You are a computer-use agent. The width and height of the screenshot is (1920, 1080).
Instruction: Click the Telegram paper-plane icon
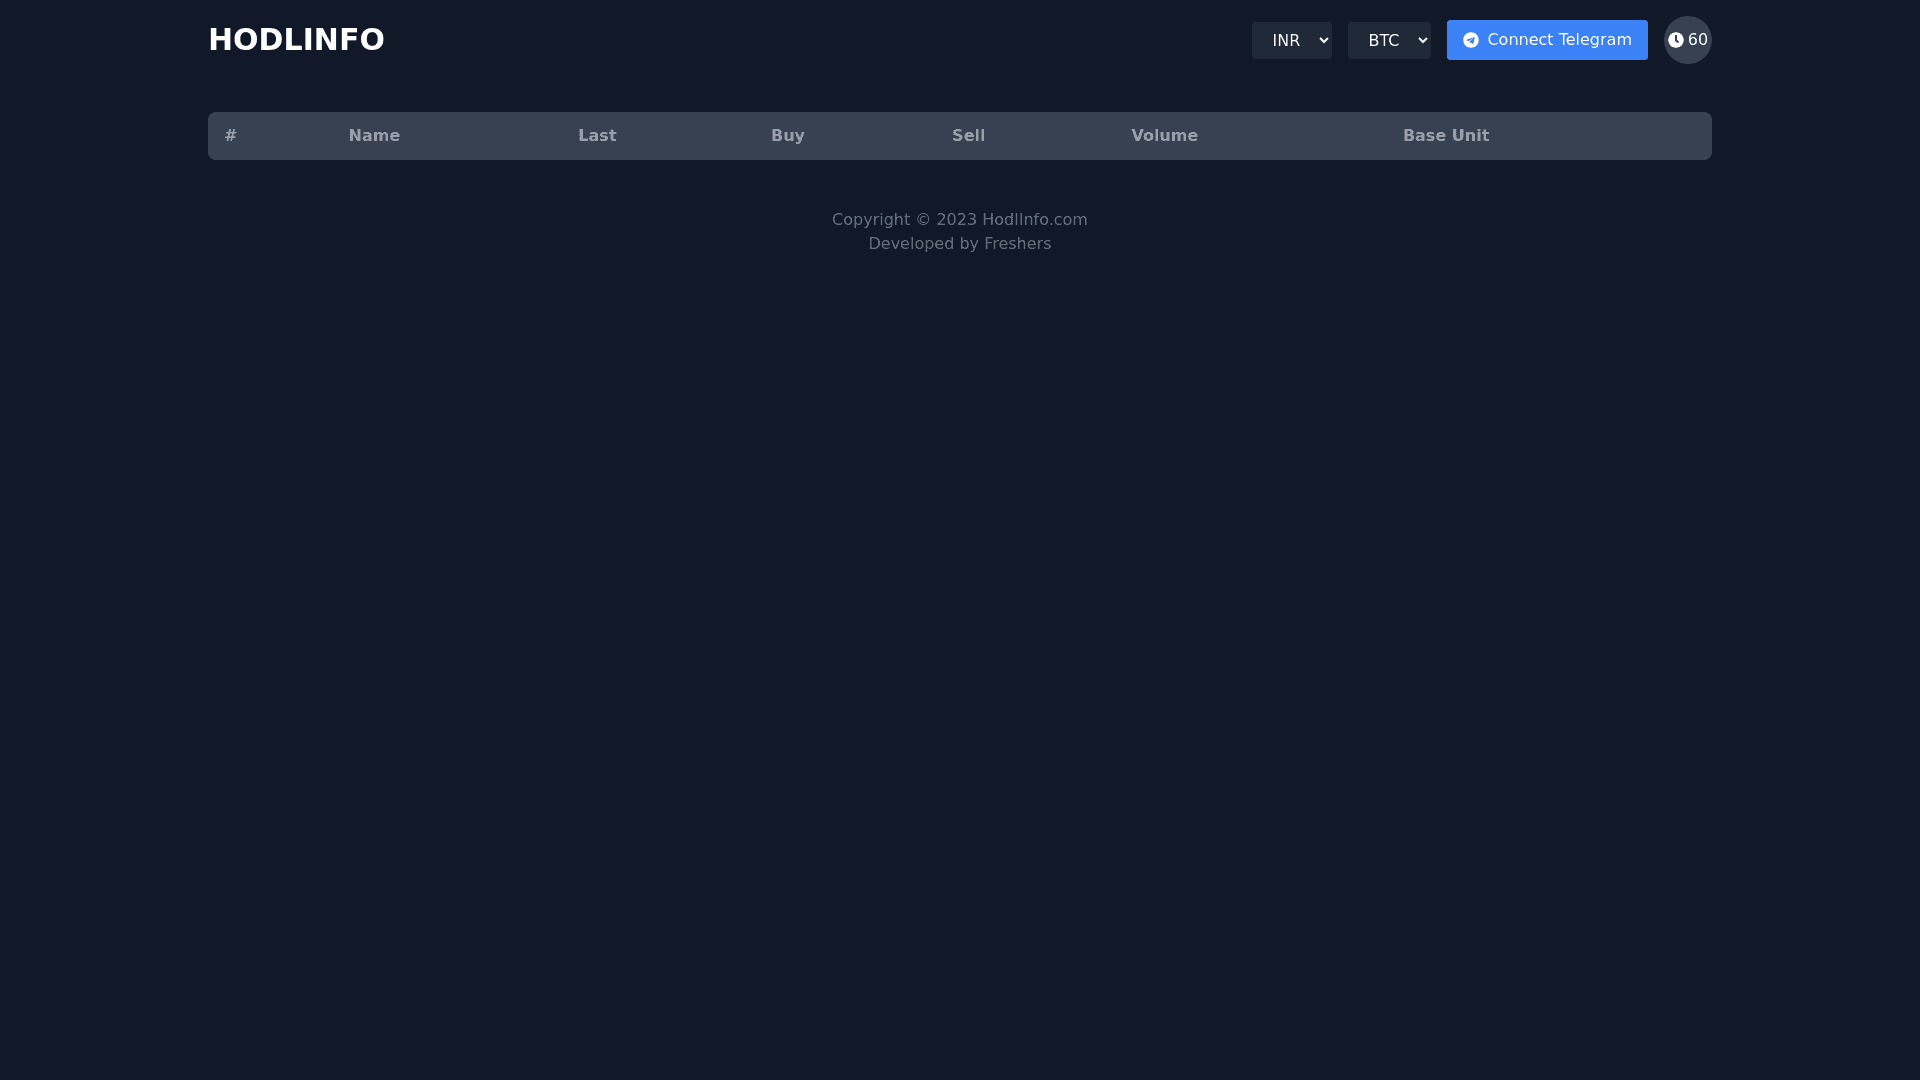pos(1470,40)
